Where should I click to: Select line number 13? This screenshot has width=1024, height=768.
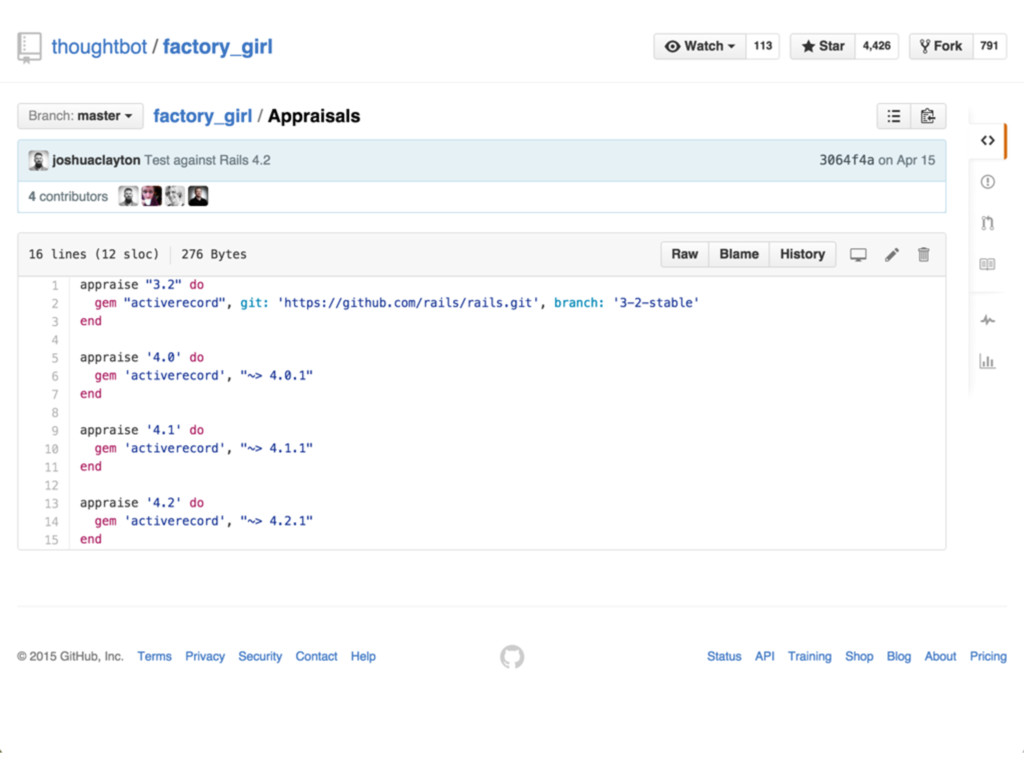52,504
